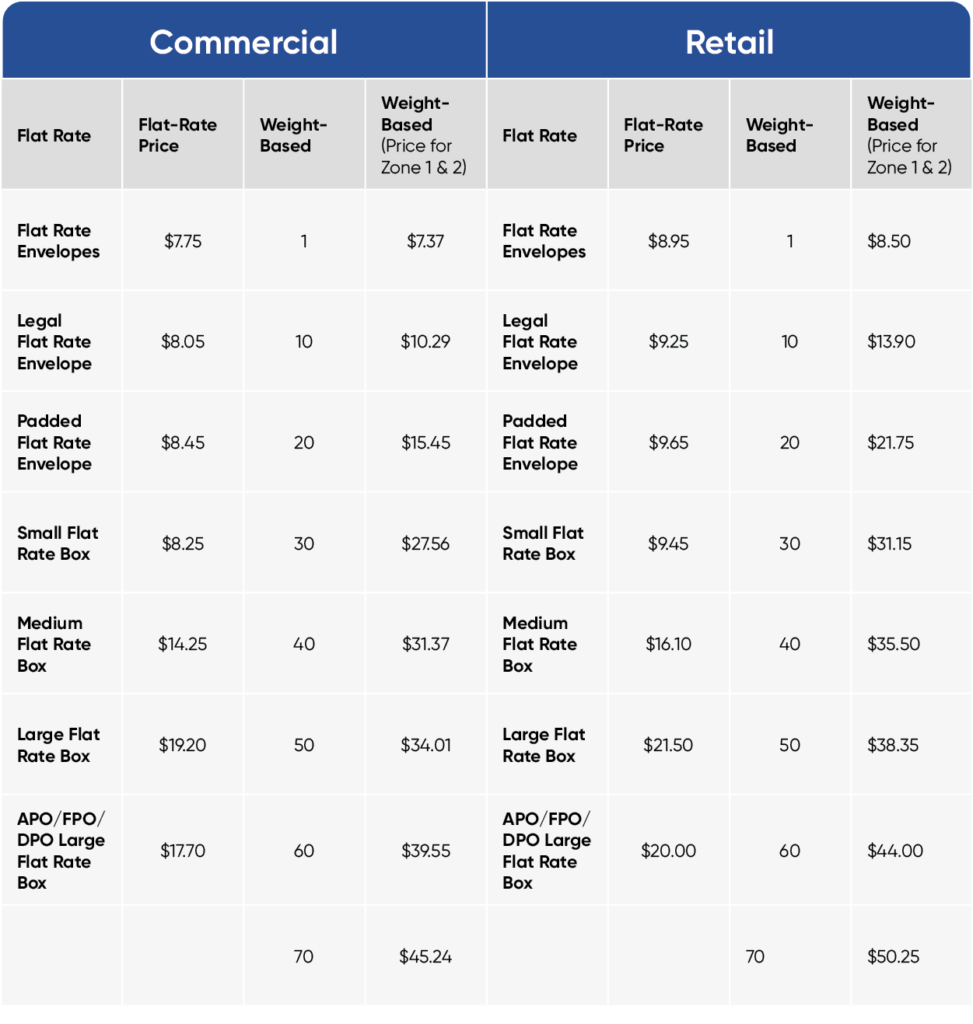This screenshot has width=973, height=1024.
Task: Click Retail APO/FPO/DPO price $20.00
Action: pyautogui.click(x=668, y=851)
